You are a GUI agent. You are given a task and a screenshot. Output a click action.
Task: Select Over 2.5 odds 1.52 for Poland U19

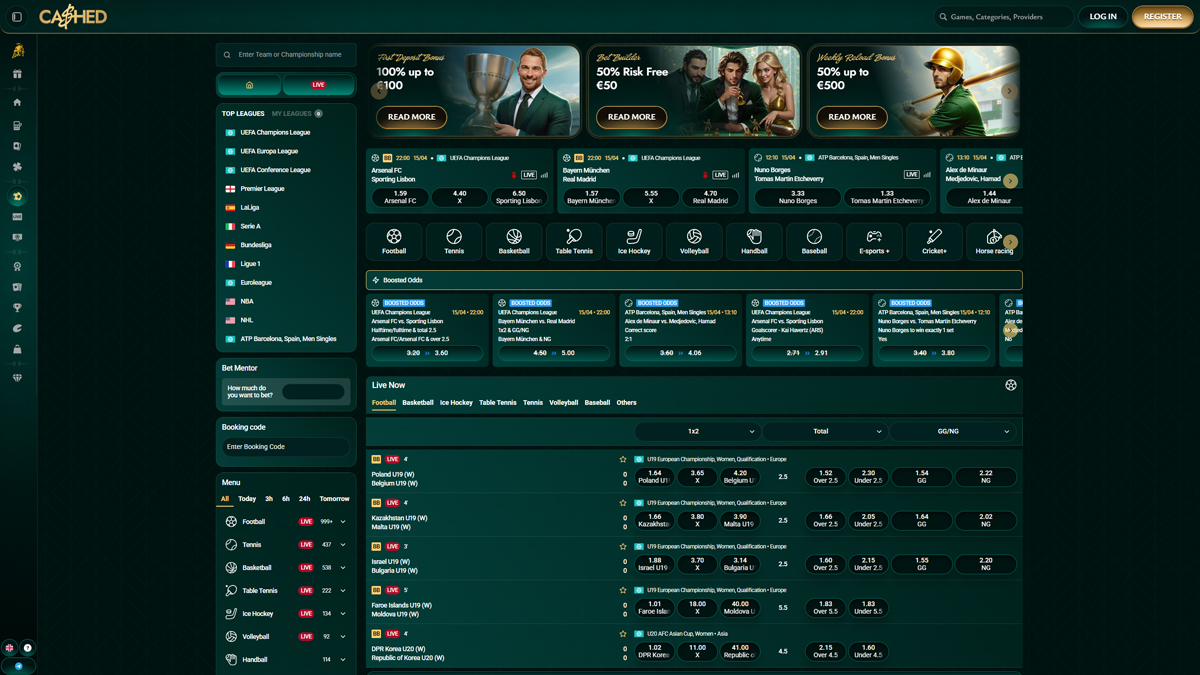click(x=826, y=477)
